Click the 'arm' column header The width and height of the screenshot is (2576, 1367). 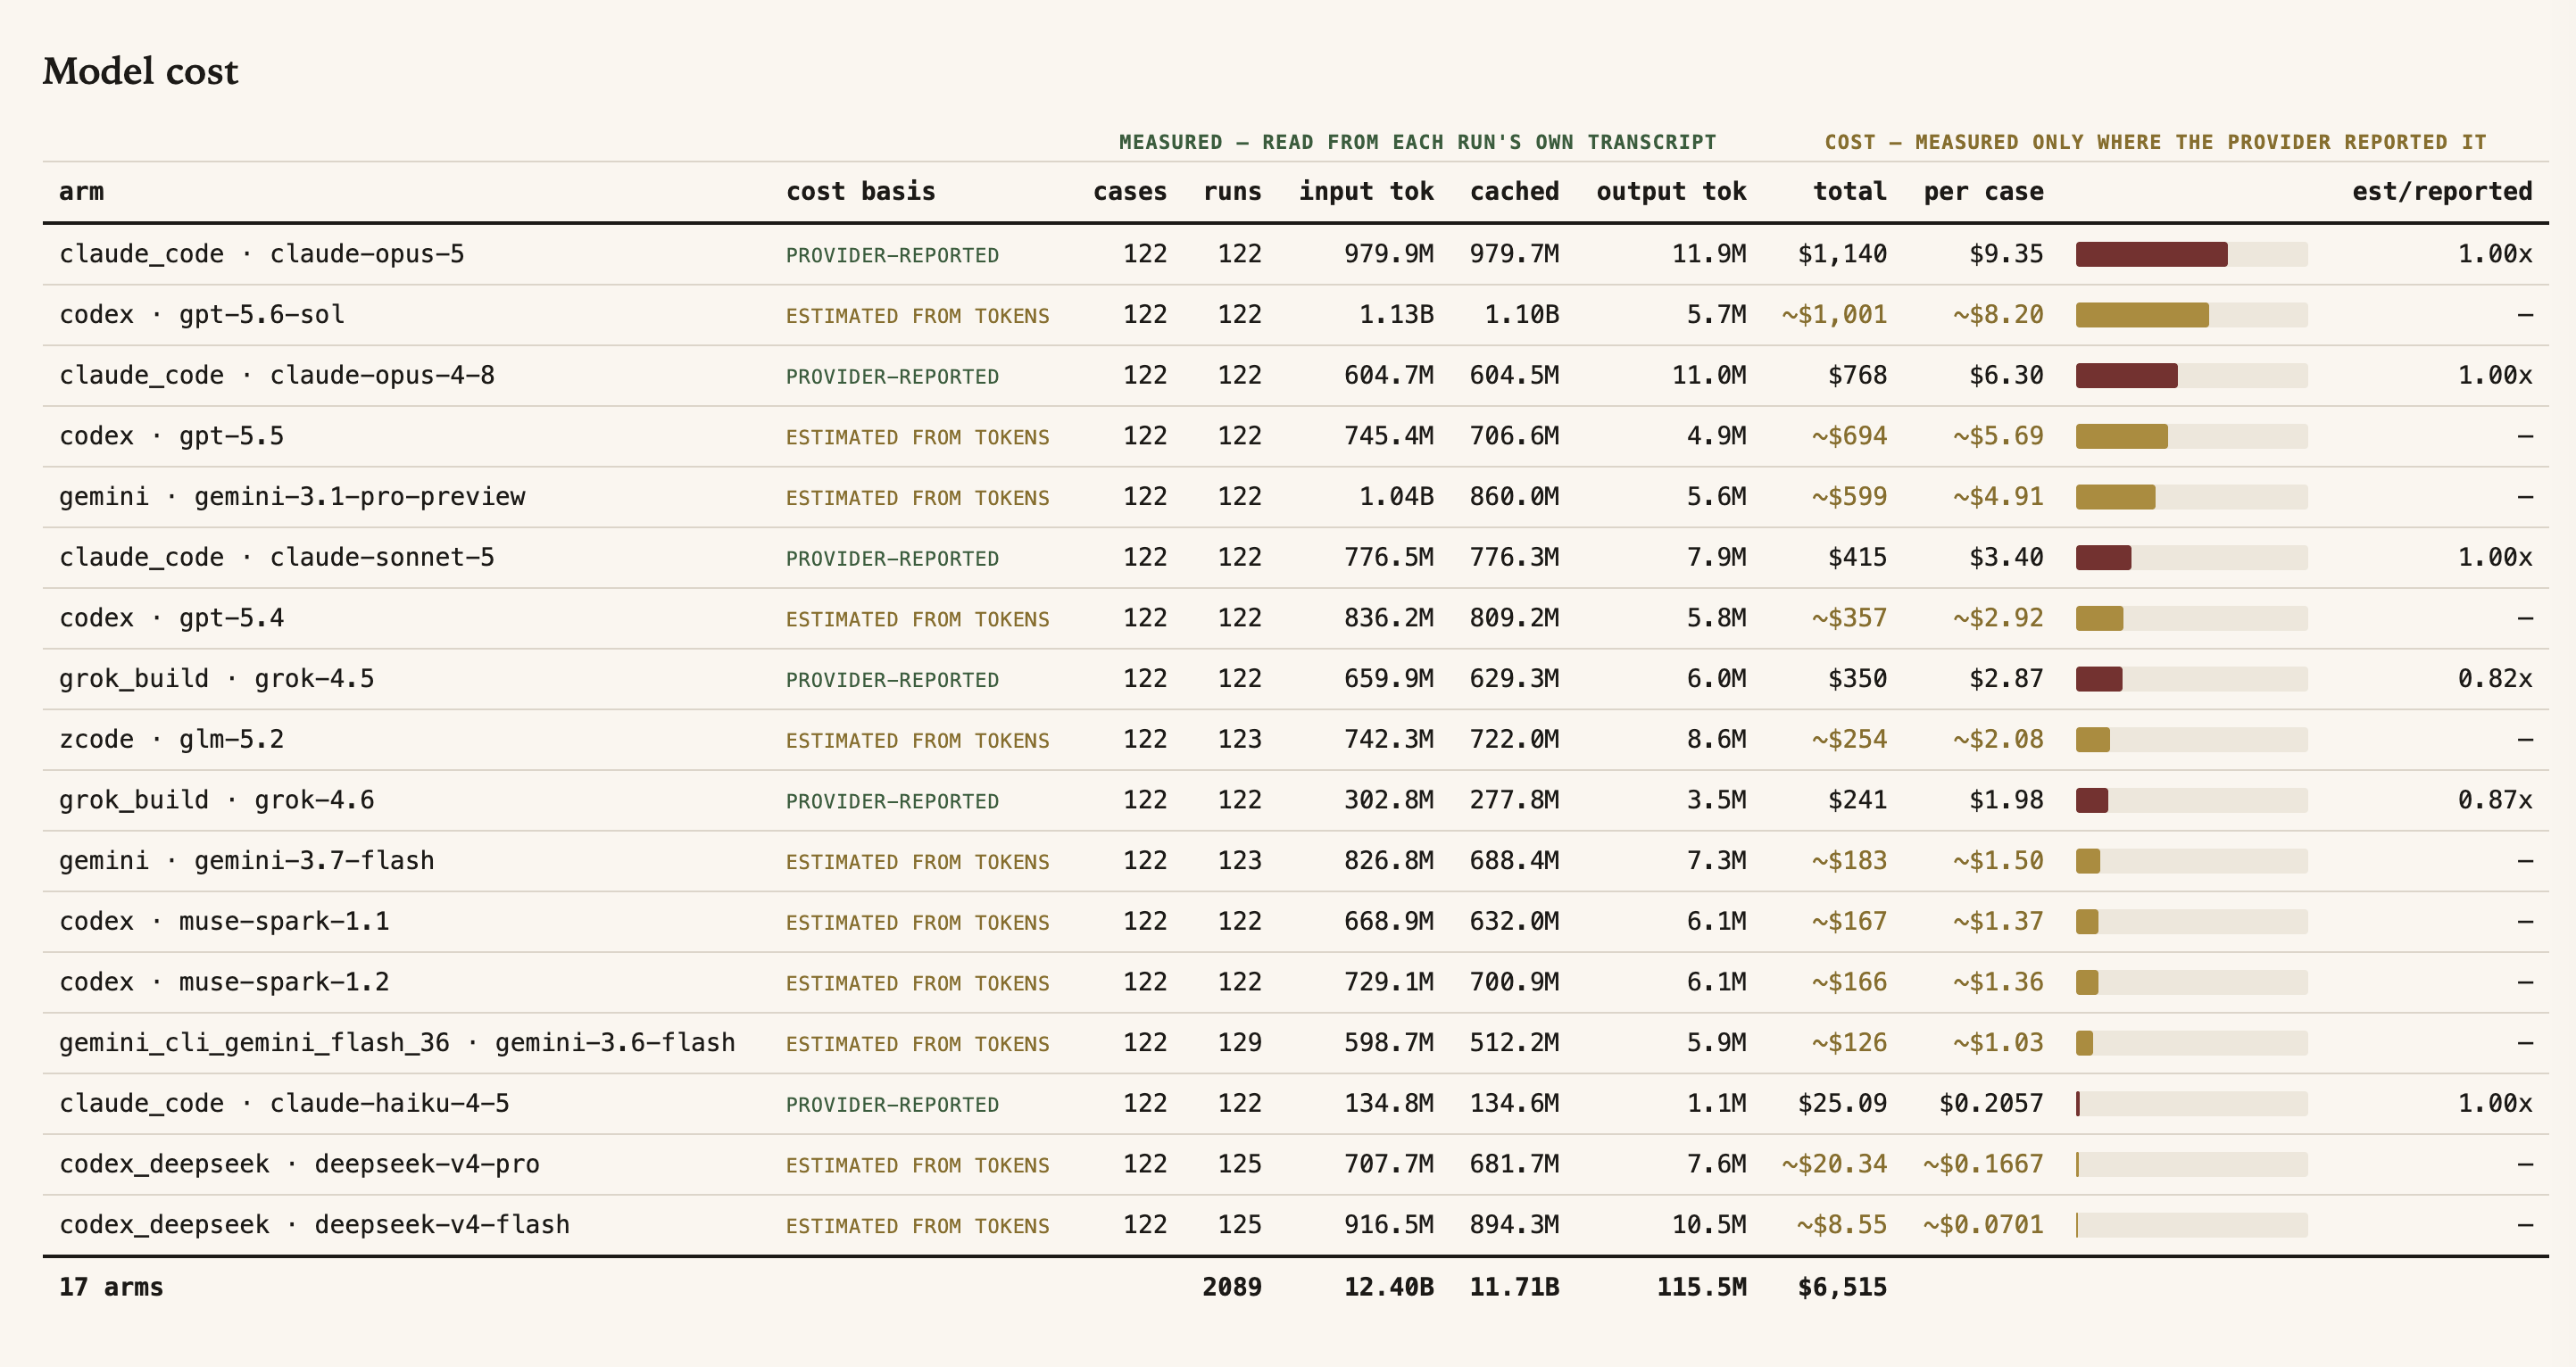[81, 191]
